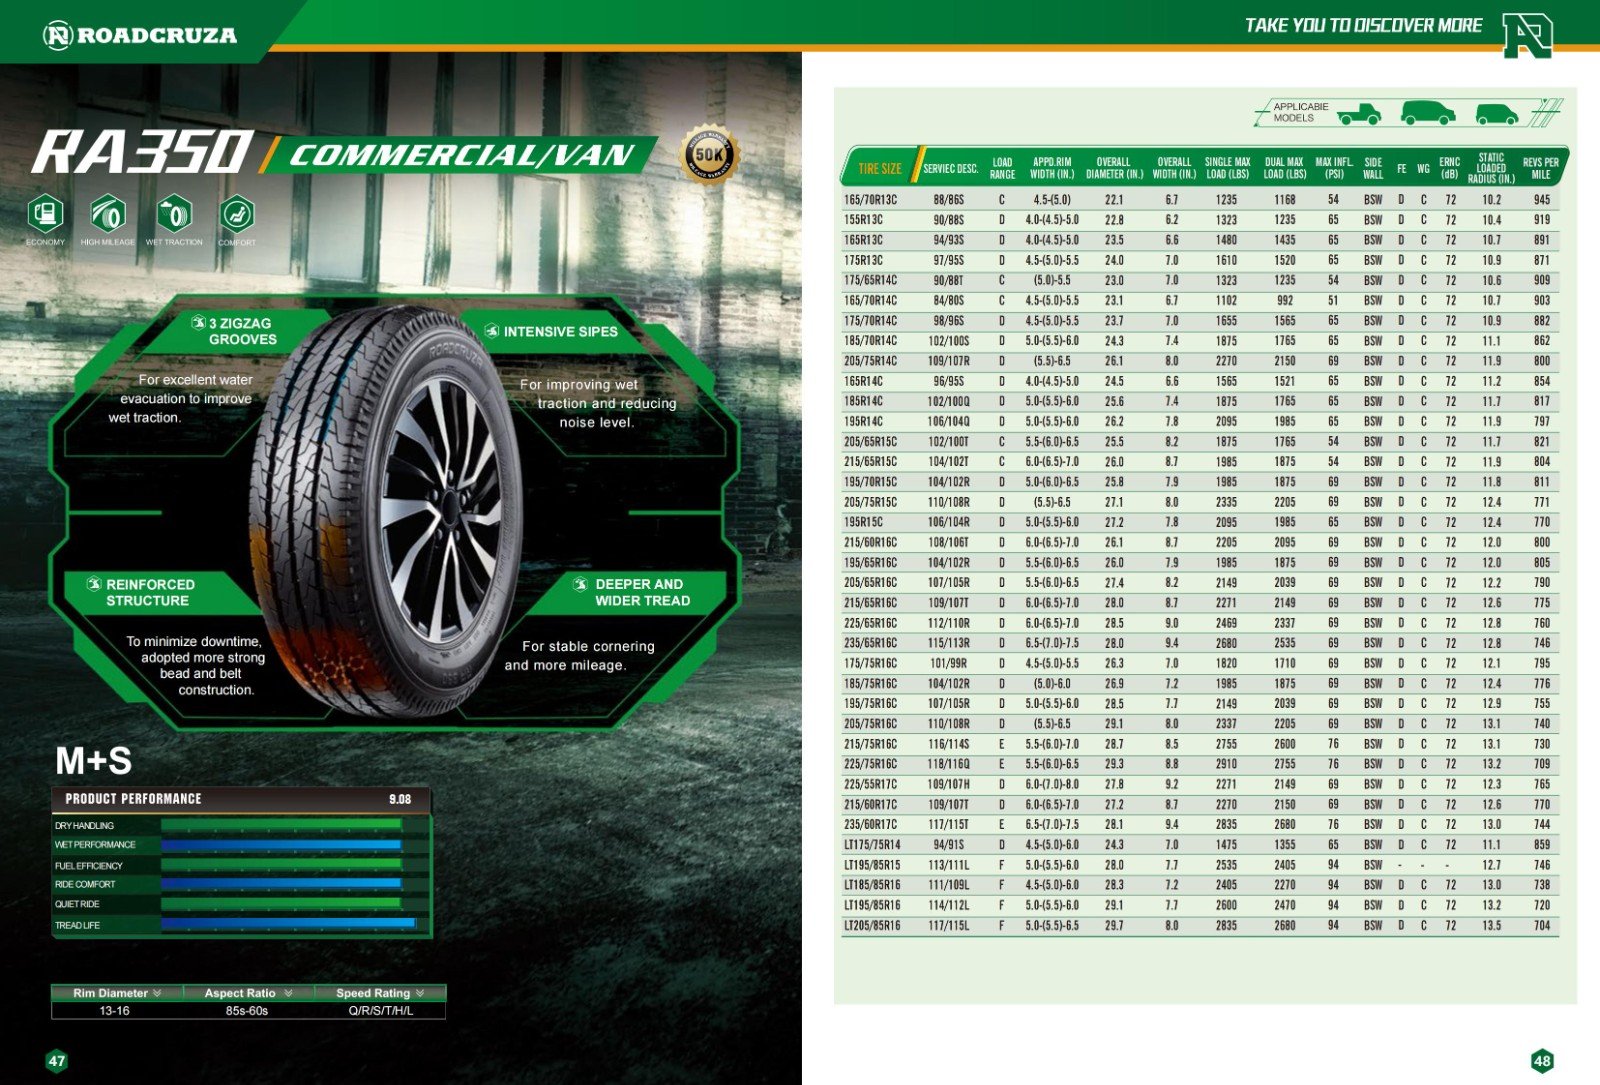
Task: Select the Load Range column header
Action: [x=1002, y=168]
